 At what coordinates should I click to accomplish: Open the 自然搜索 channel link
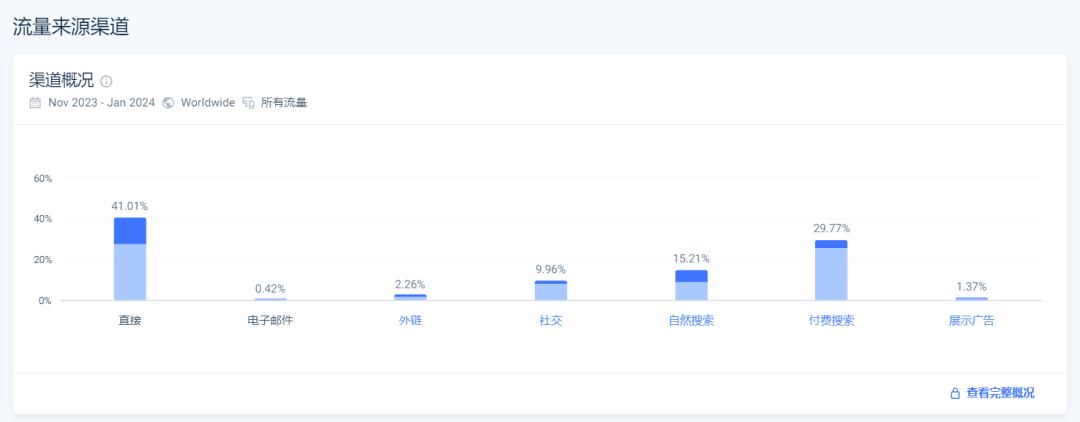(x=691, y=321)
